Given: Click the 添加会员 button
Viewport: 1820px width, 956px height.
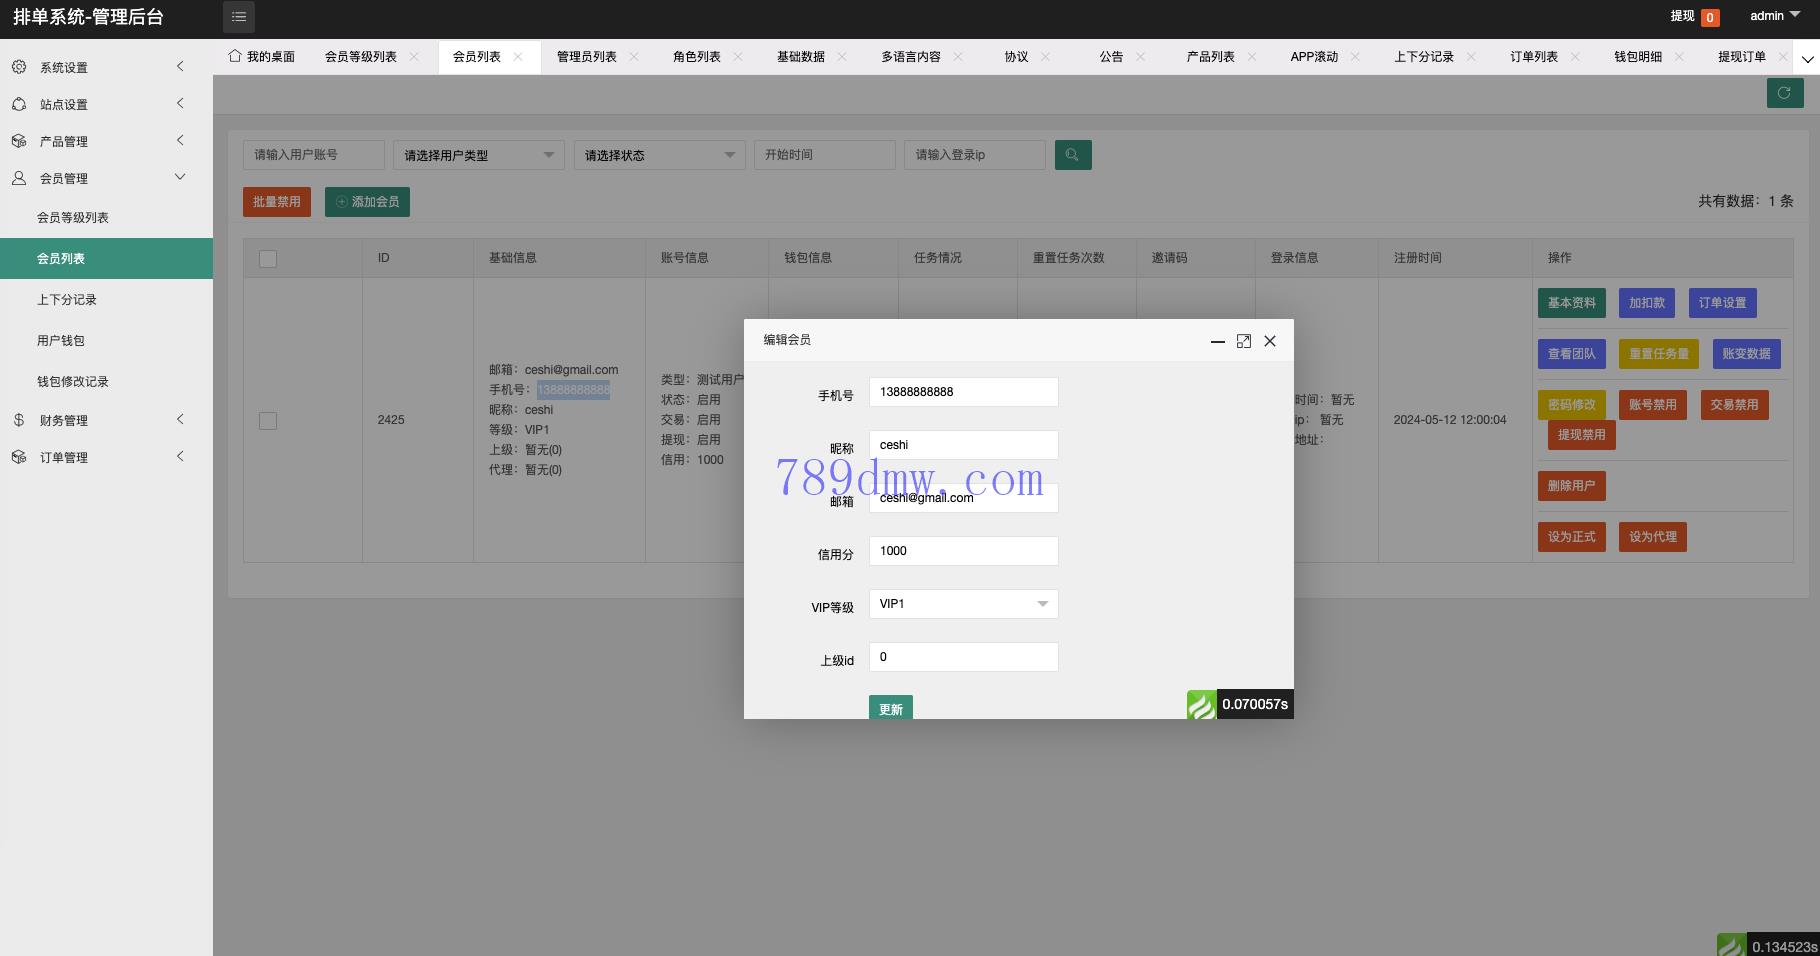Looking at the screenshot, I should [367, 202].
